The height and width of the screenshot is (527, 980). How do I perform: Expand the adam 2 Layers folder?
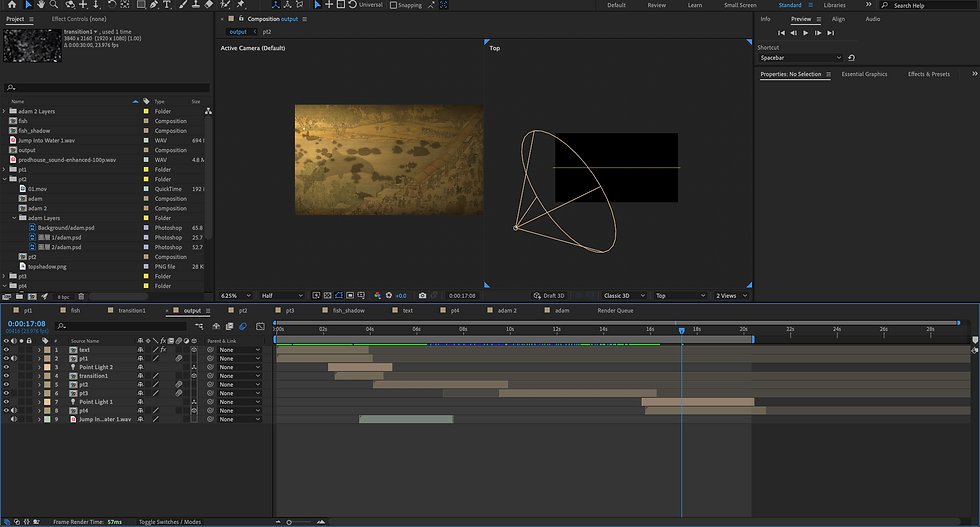[x=4, y=111]
